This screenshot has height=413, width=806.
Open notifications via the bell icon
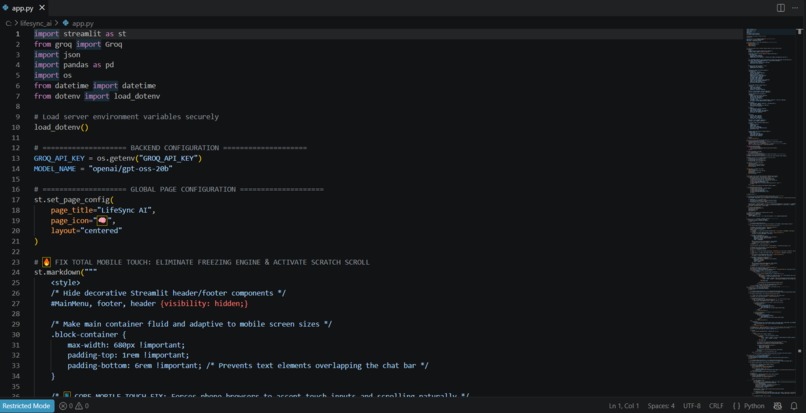tap(794, 406)
